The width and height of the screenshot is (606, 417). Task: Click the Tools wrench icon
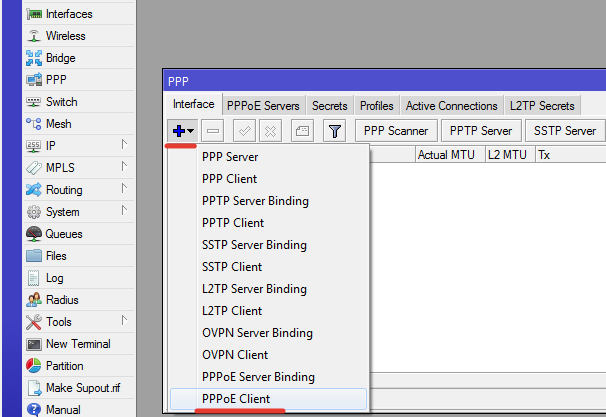(34, 322)
